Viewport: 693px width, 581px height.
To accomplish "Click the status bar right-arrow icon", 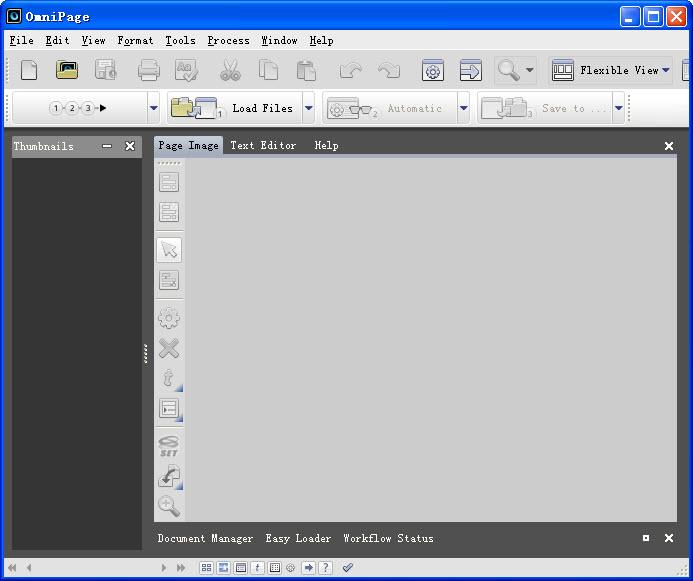I will click(x=308, y=568).
